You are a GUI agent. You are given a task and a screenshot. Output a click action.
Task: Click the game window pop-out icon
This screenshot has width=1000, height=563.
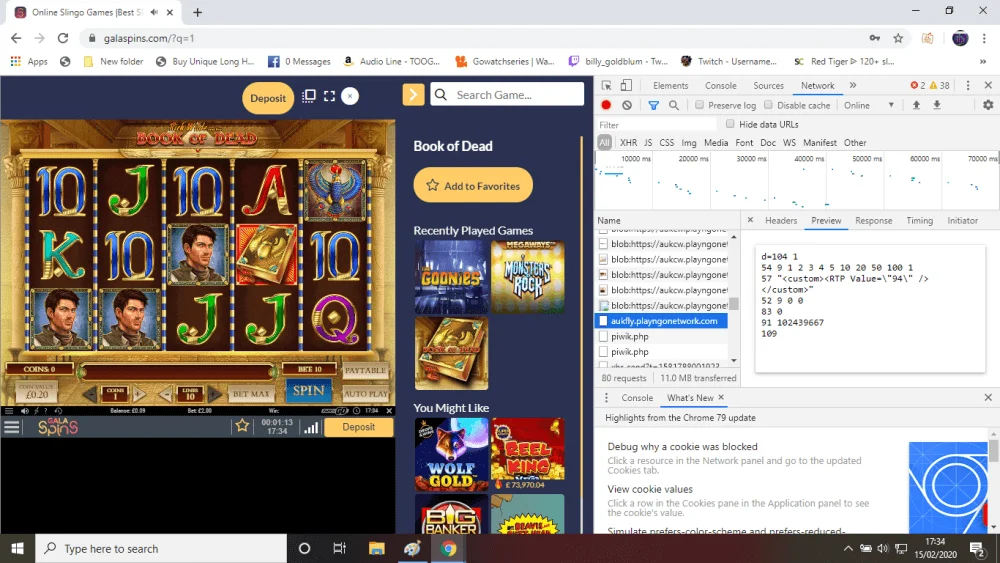[309, 96]
